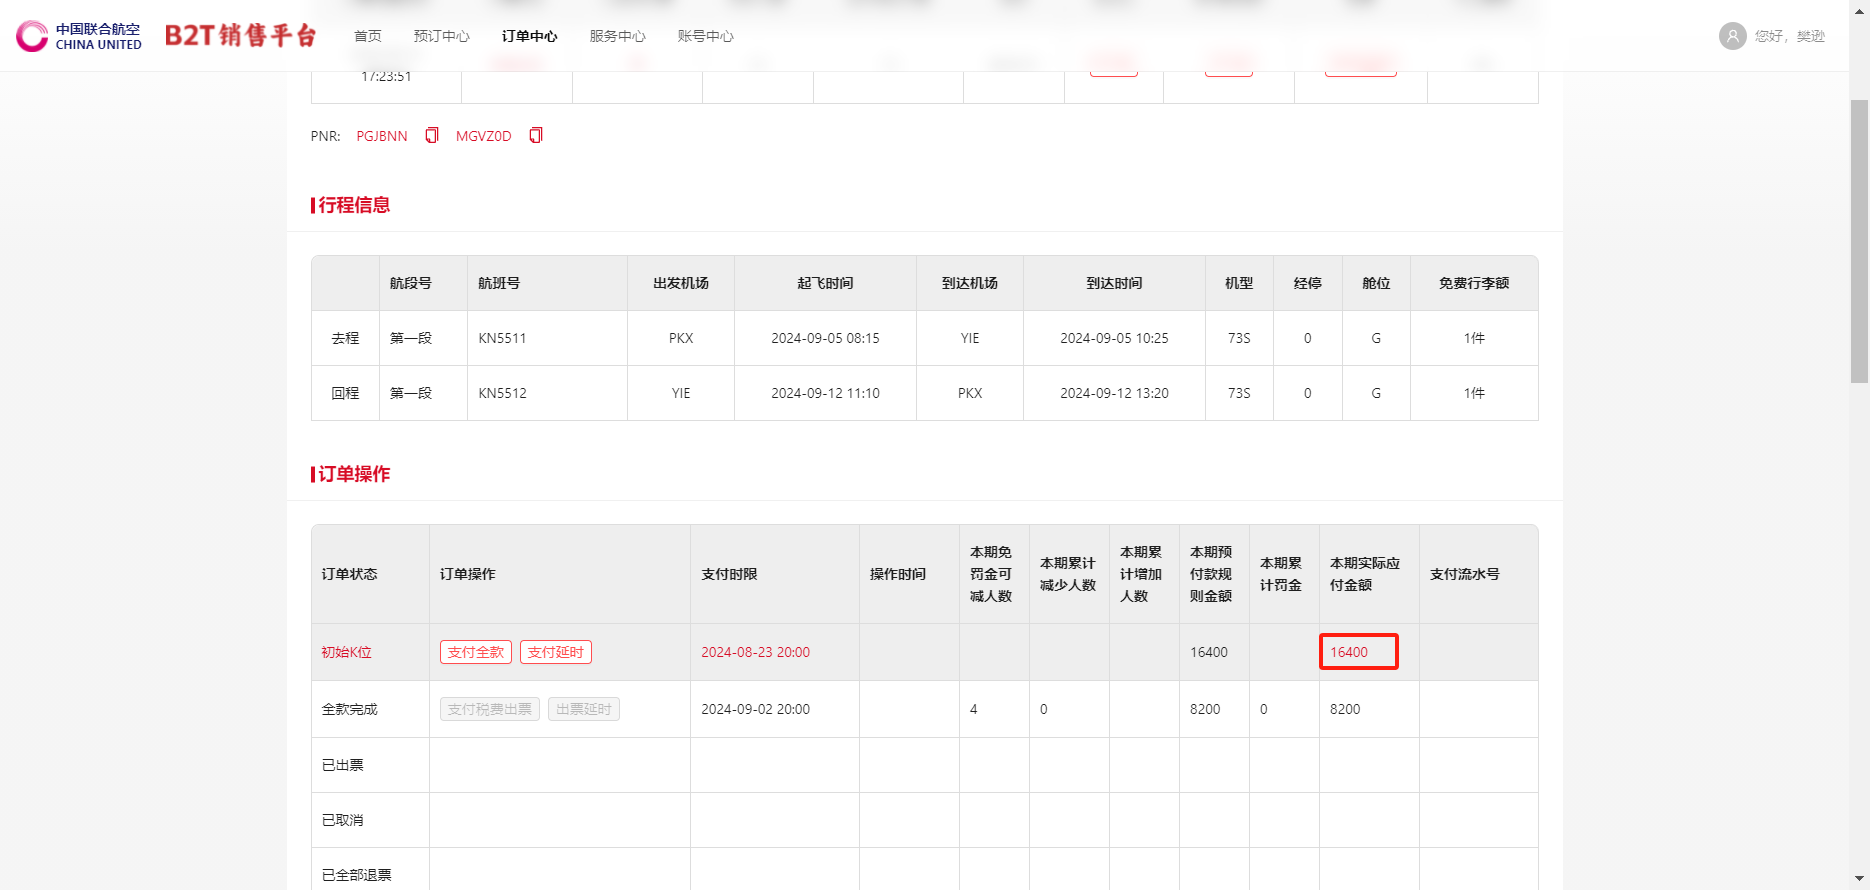The image size is (1870, 890).
Task: Click the MGVZ0D PNR link
Action: click(x=483, y=136)
